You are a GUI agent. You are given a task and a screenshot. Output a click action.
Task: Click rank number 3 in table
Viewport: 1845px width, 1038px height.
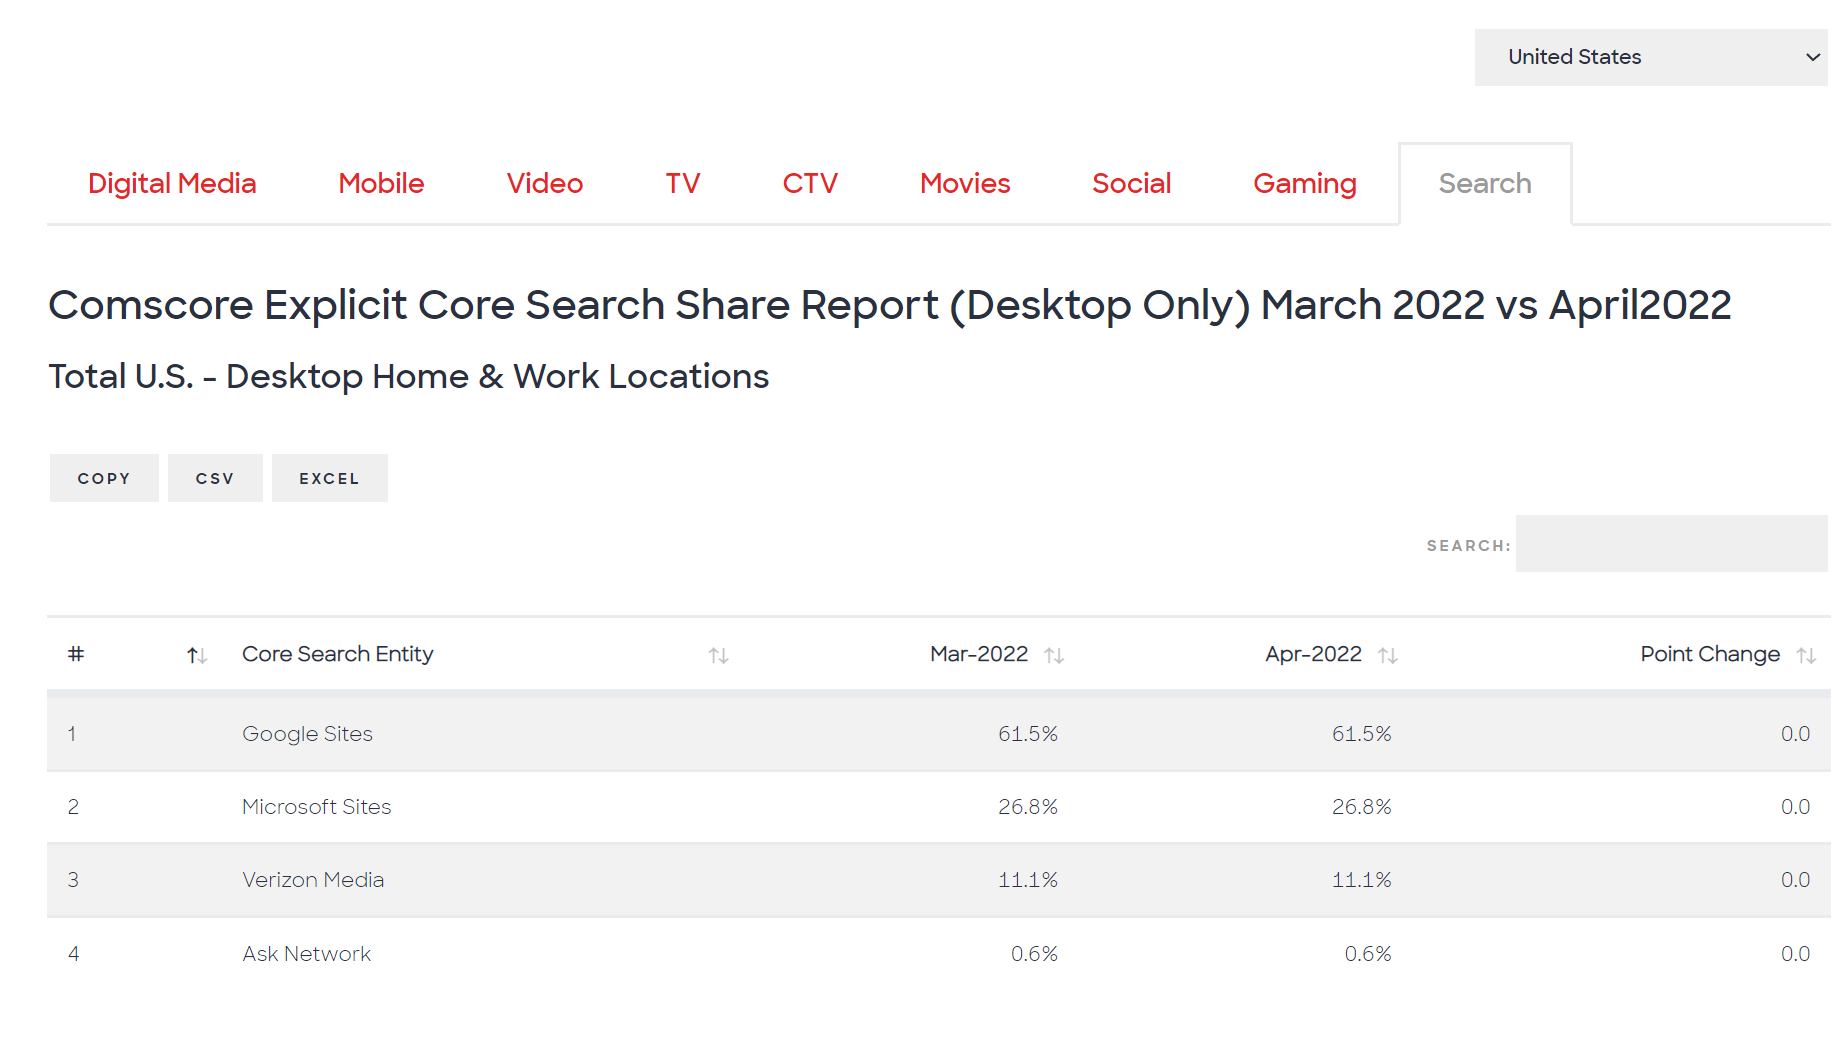coord(73,880)
